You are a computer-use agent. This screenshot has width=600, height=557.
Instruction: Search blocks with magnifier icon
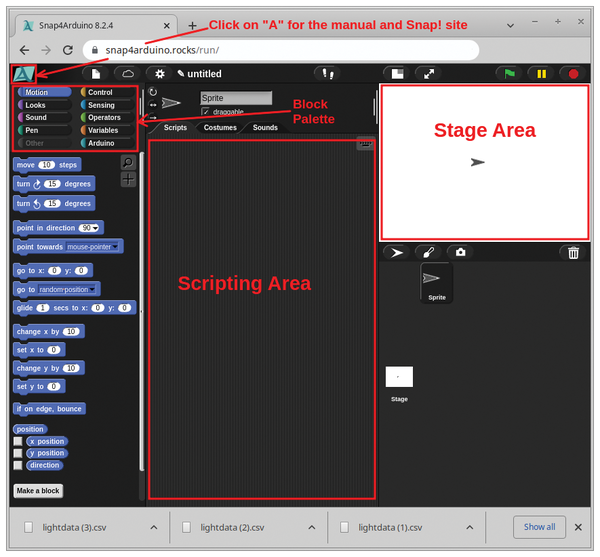click(128, 162)
